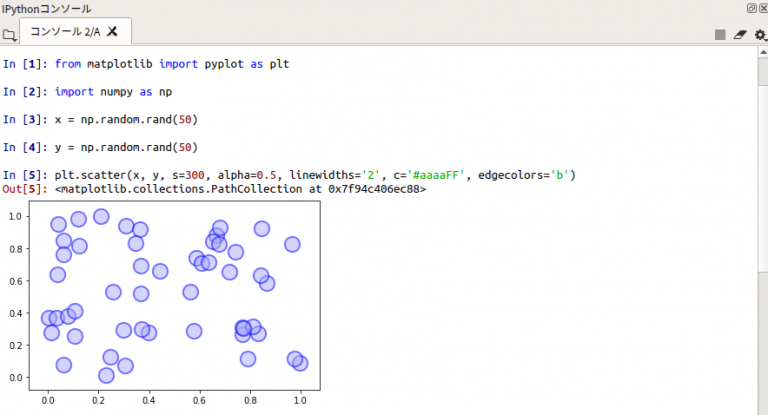This screenshot has width=768, height=415.
Task: Click the scatter plot output image
Action: tap(173, 296)
